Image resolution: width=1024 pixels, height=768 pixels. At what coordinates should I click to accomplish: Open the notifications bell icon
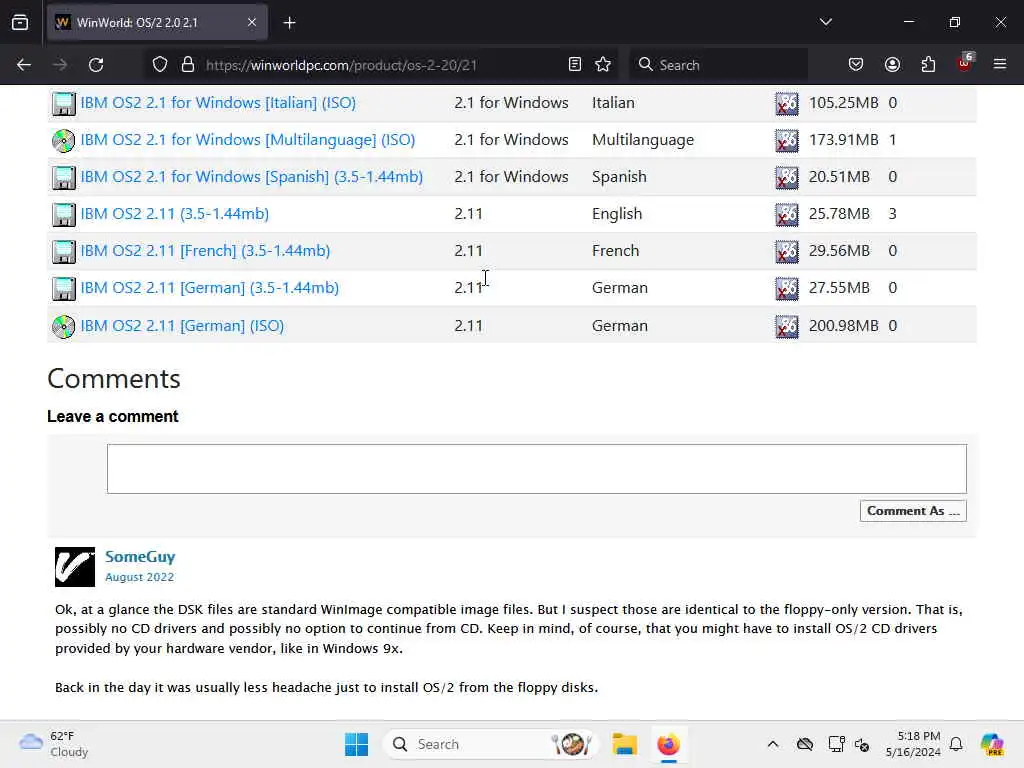[956, 744]
